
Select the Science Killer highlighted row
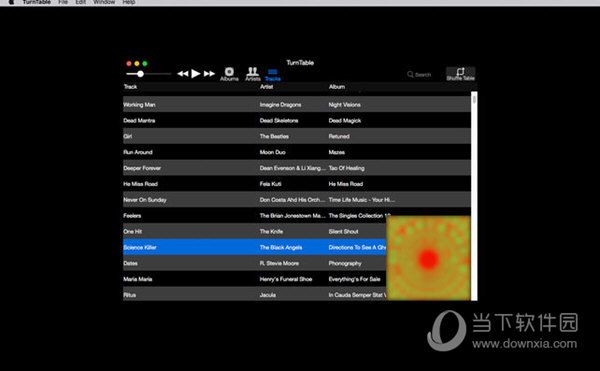[x=254, y=247]
